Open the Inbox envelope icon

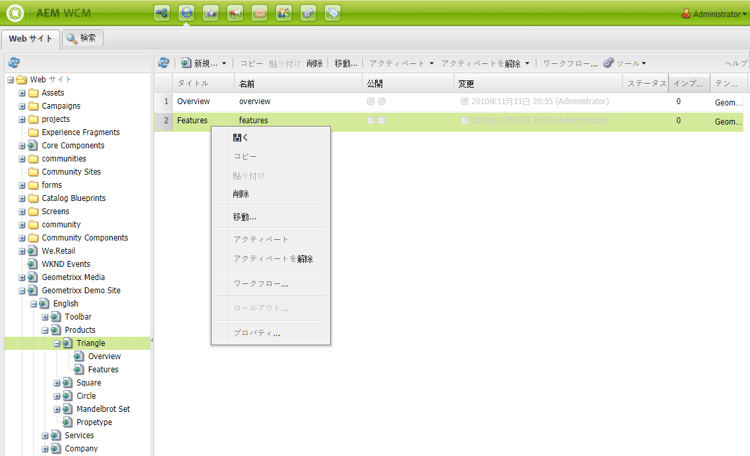pos(260,13)
